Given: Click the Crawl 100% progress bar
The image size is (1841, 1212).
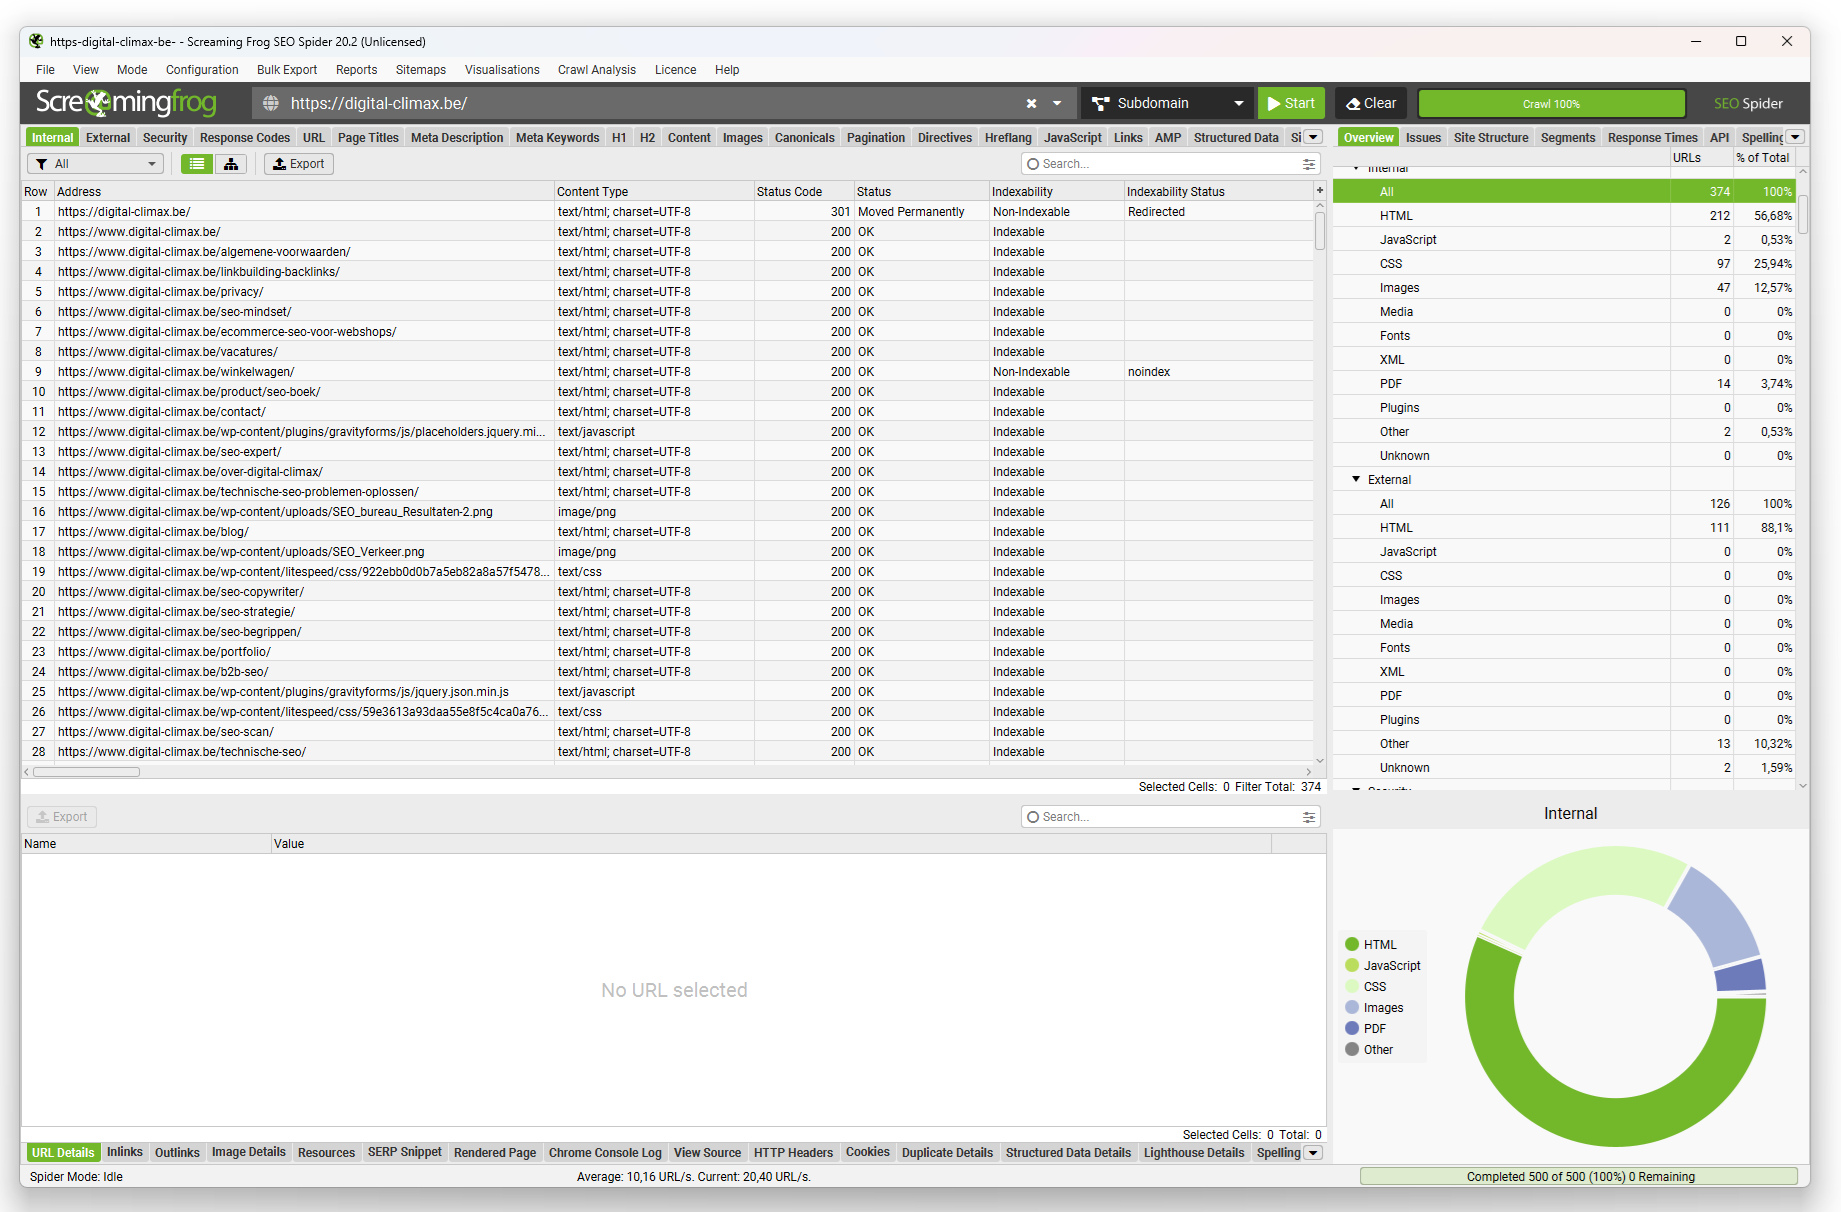Looking at the screenshot, I should pyautogui.click(x=1551, y=104).
